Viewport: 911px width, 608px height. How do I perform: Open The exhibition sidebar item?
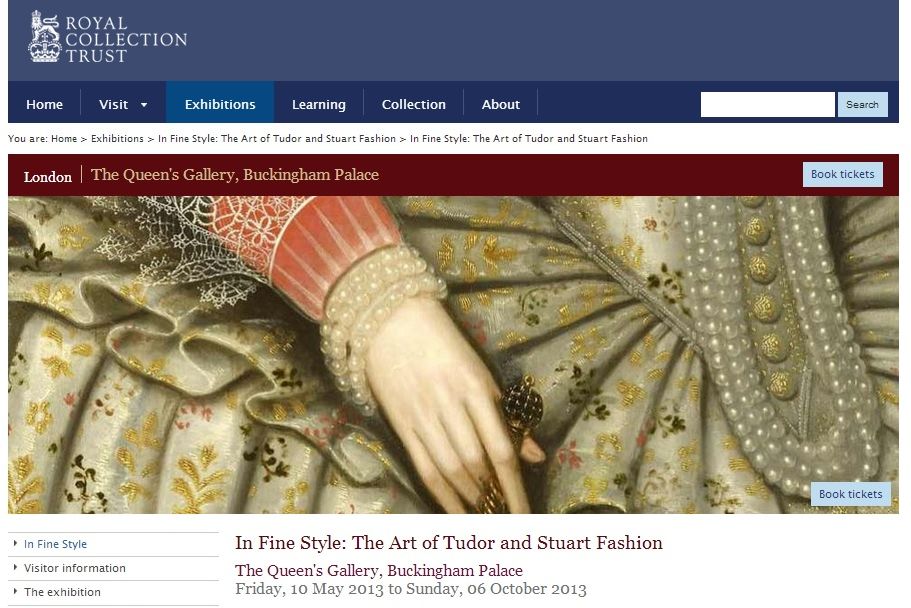(x=62, y=592)
